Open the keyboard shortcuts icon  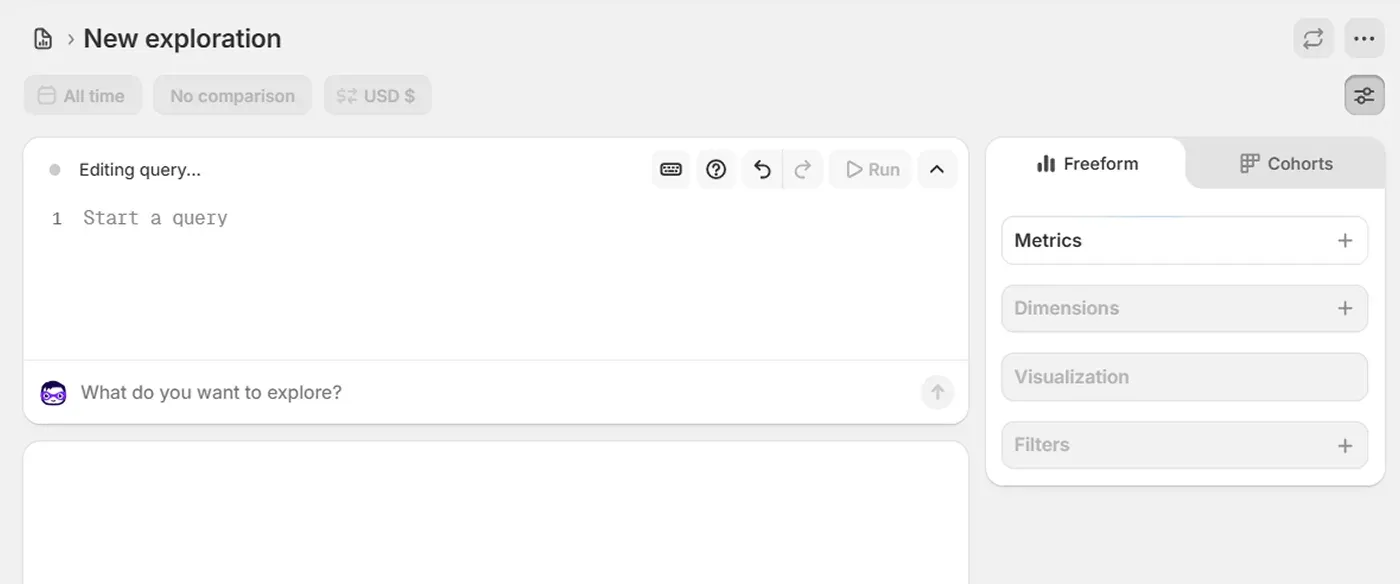coord(671,170)
